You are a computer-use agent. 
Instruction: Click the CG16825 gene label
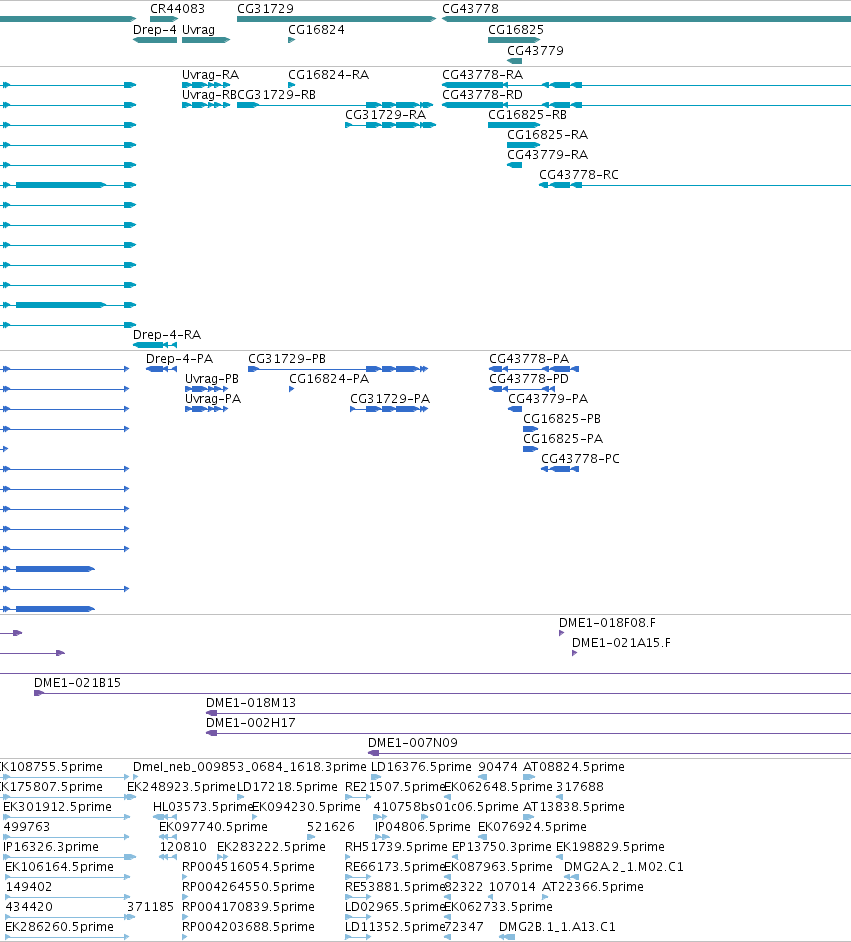point(516,30)
